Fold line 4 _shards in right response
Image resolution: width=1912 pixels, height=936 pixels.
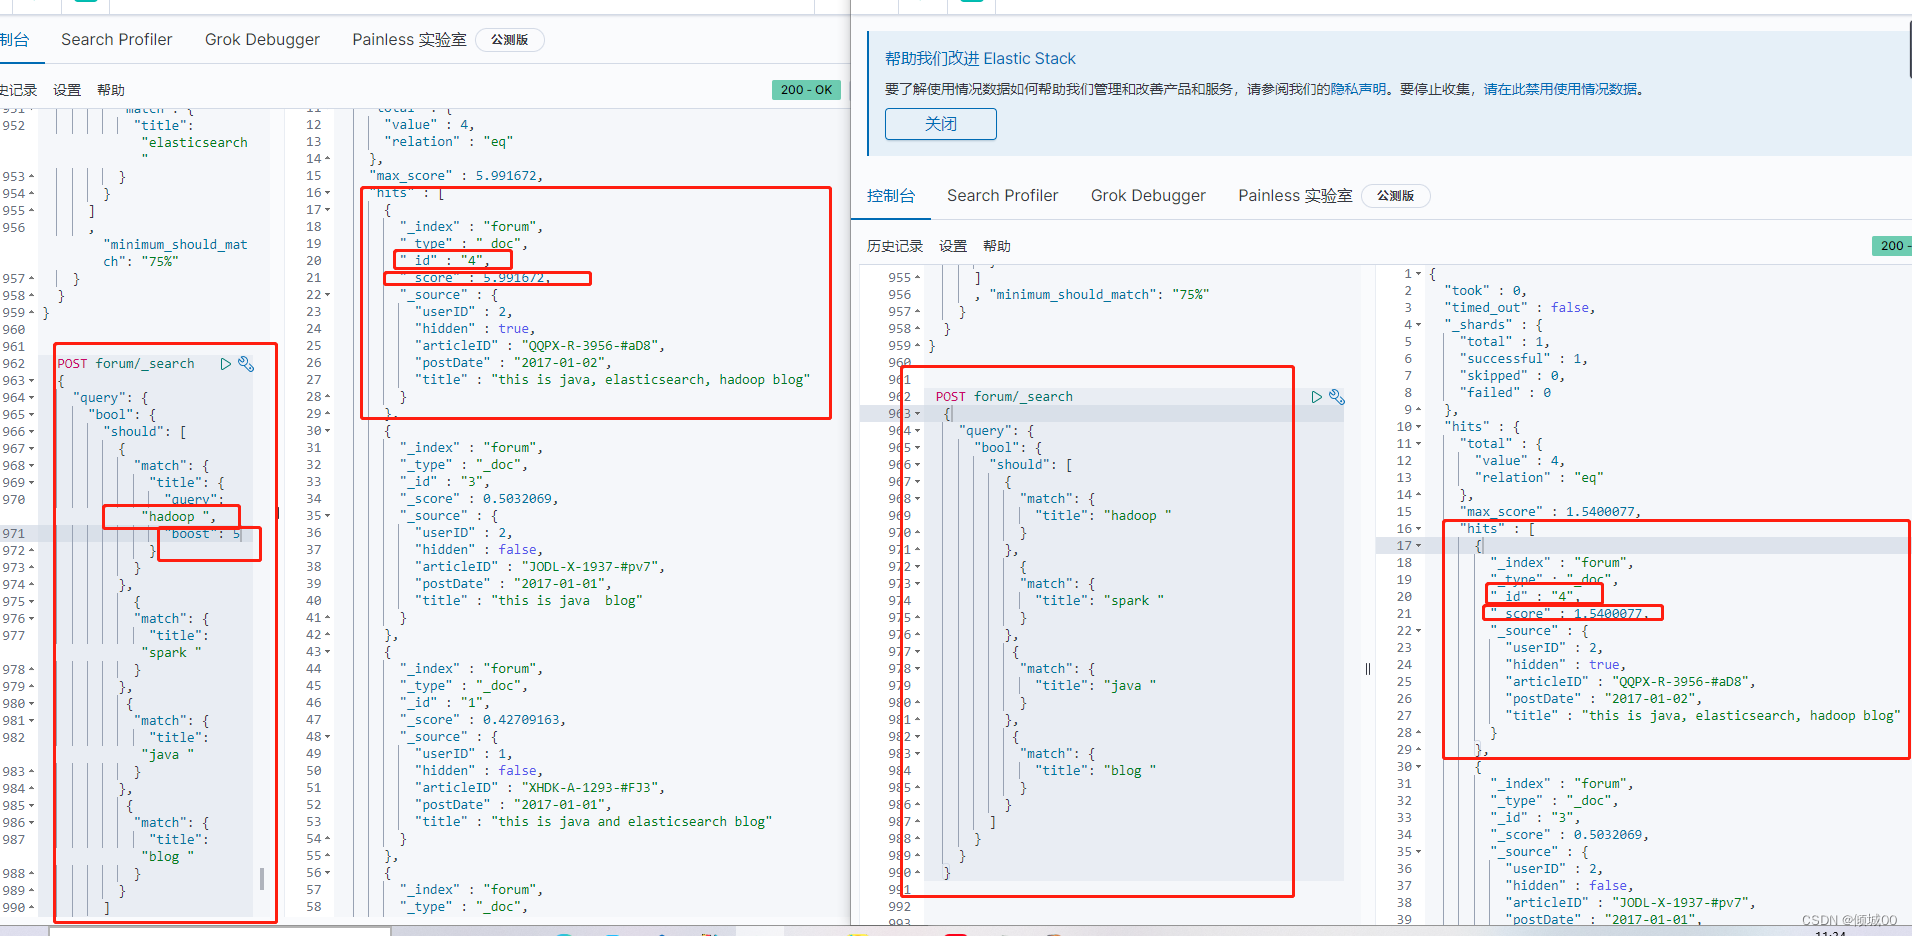(1419, 325)
